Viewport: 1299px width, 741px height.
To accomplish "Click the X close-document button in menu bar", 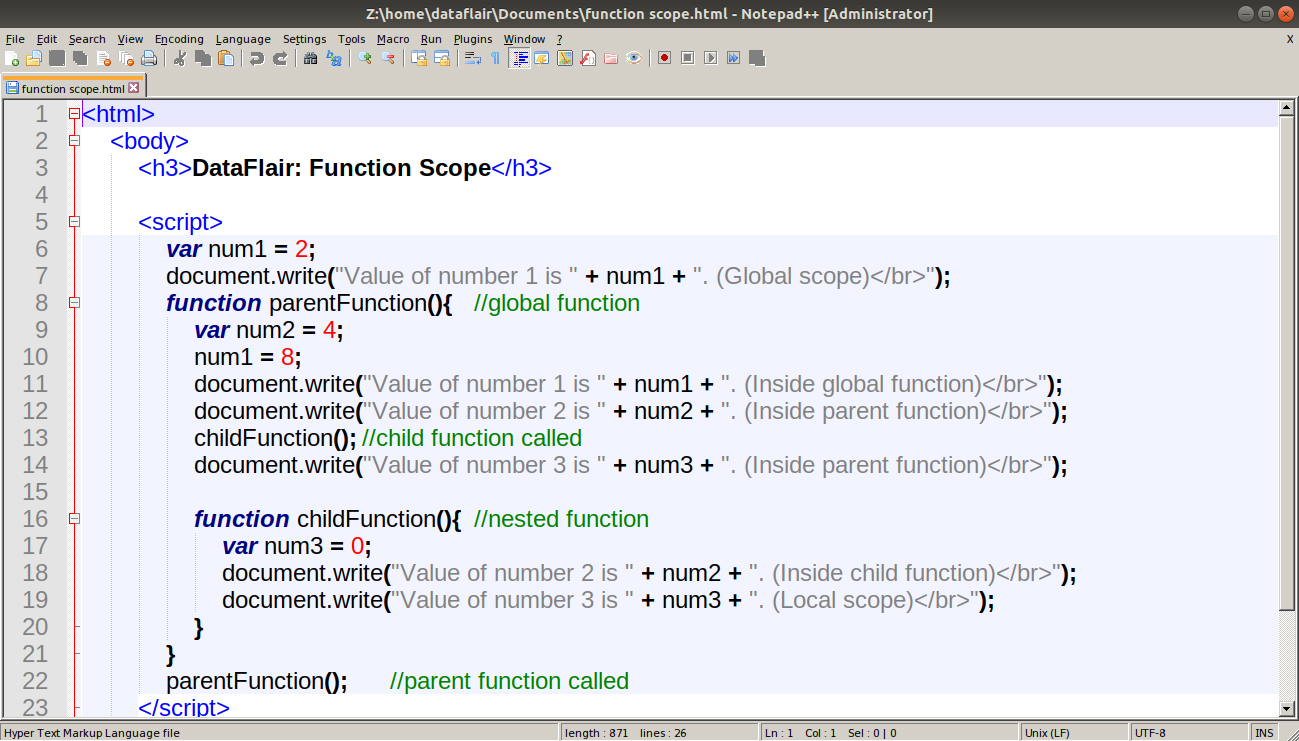I will point(1289,39).
